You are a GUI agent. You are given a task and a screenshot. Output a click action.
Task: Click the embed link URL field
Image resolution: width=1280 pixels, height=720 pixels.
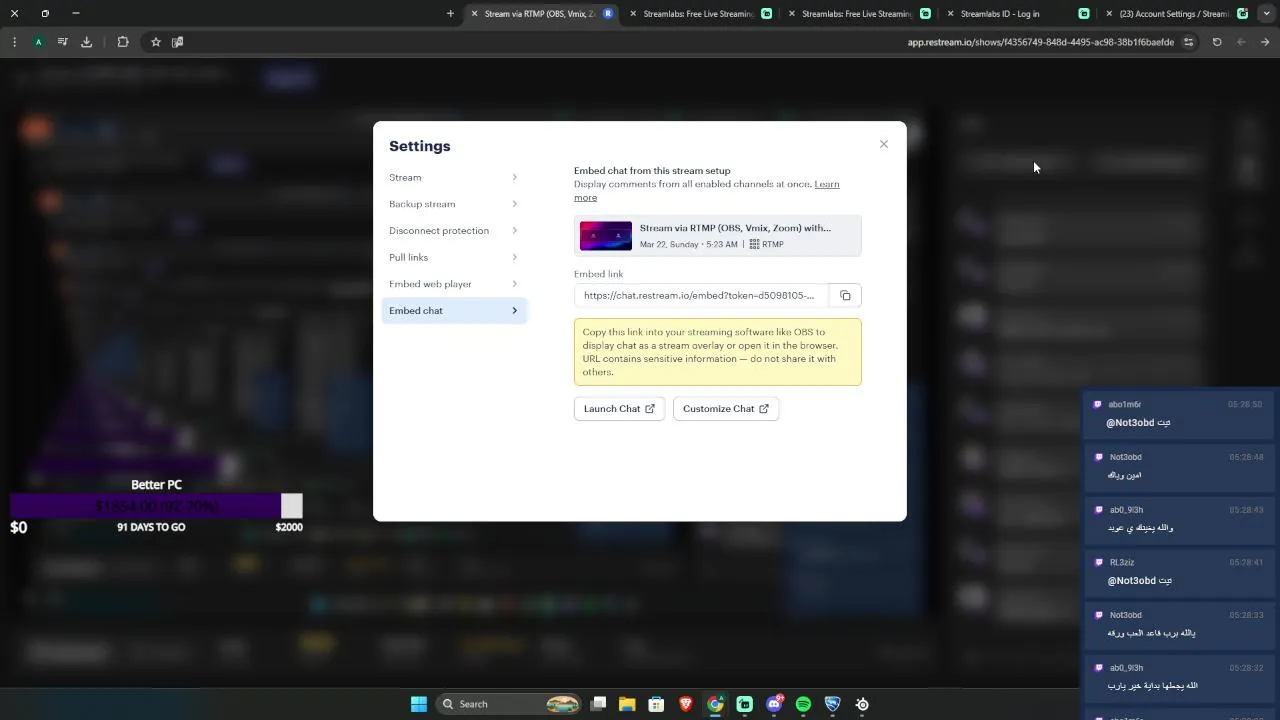pos(700,295)
